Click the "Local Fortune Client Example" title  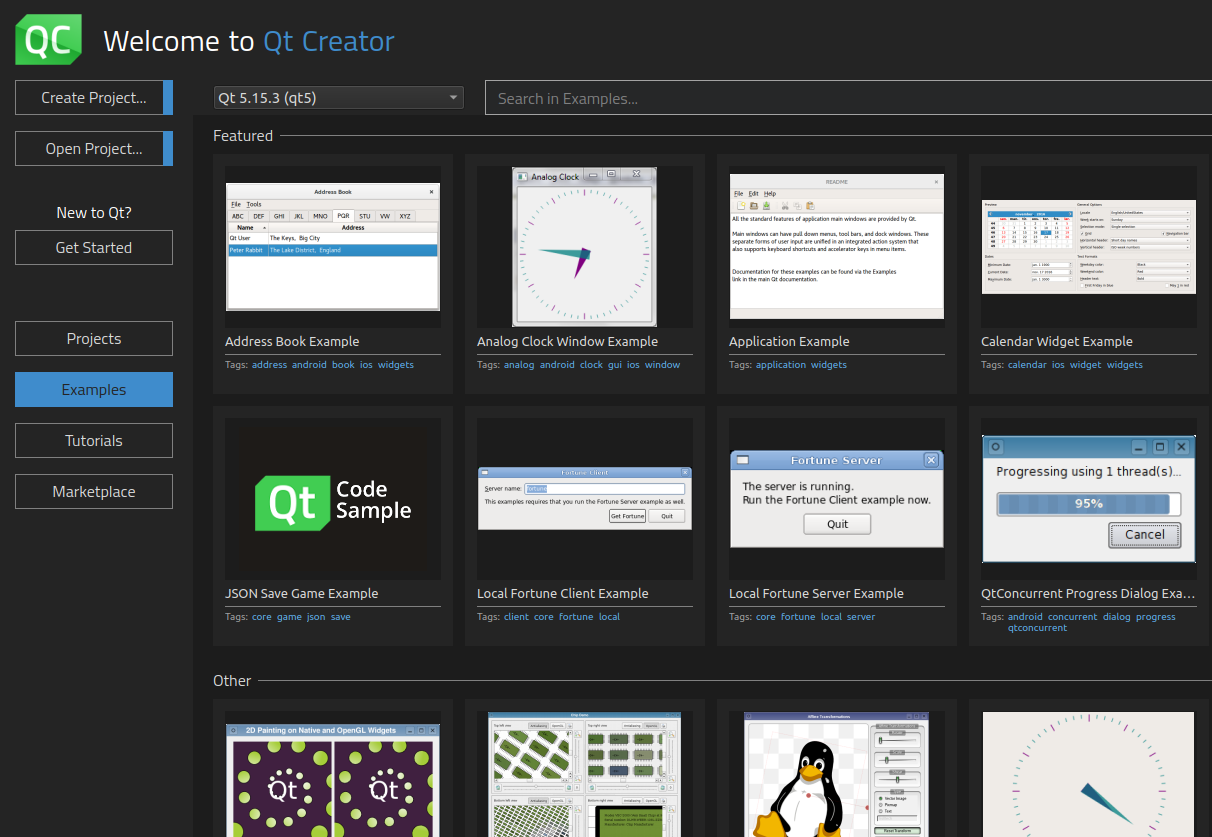click(563, 594)
